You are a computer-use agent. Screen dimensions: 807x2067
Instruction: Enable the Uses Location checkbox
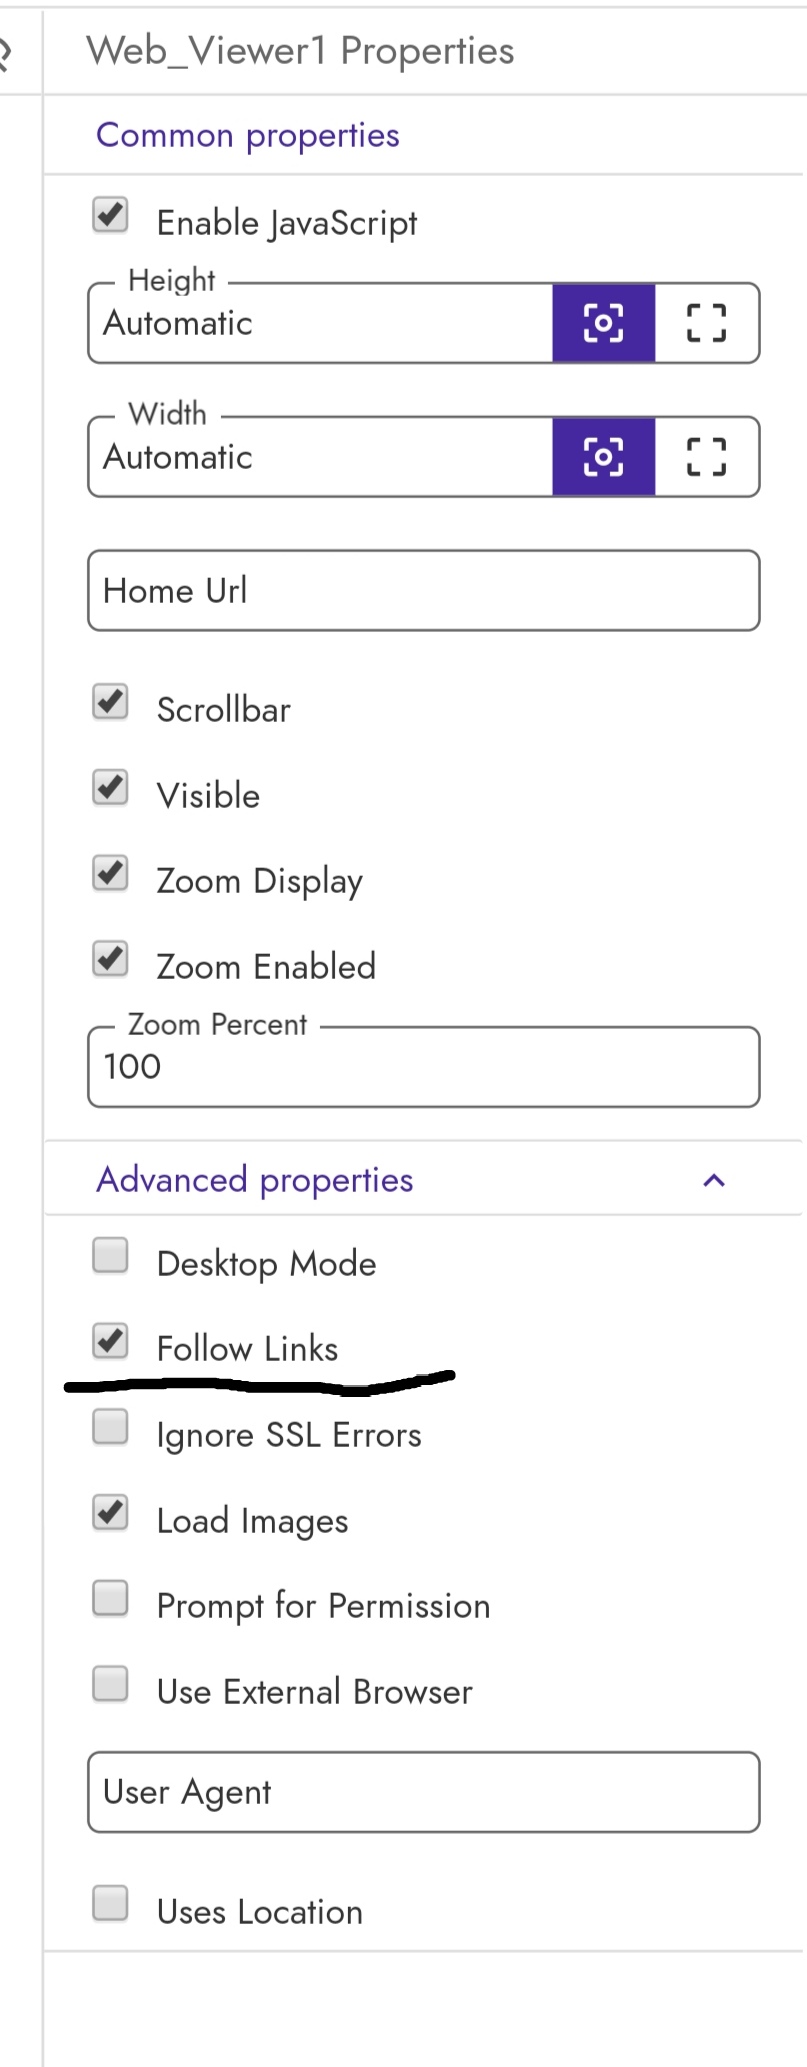coord(110,1903)
